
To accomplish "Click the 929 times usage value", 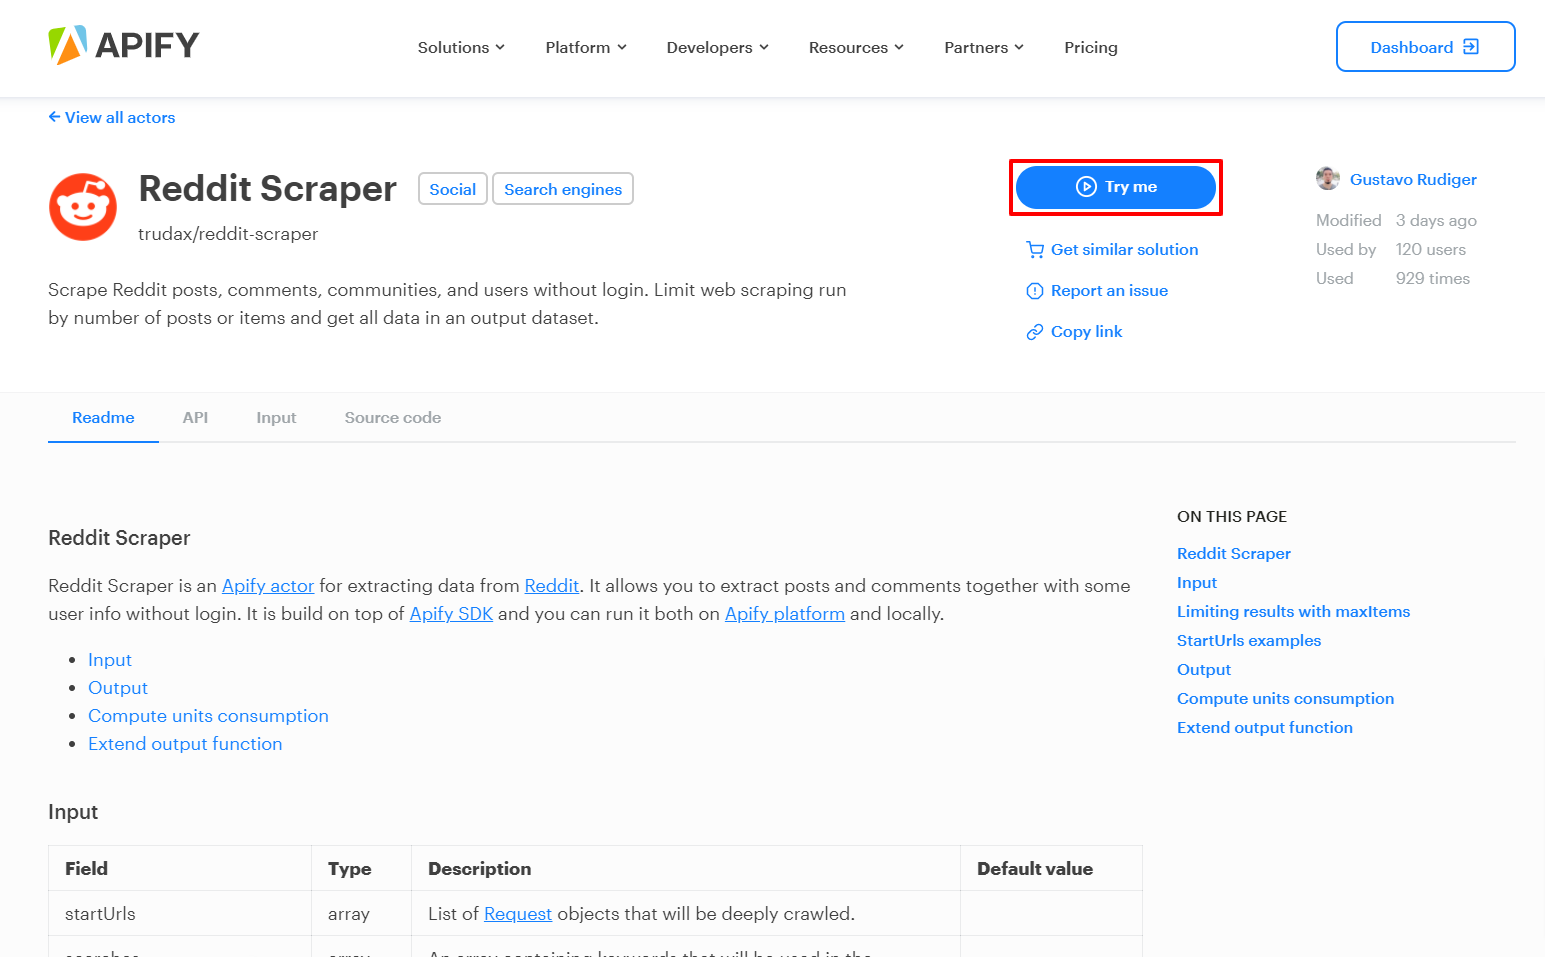I will (1433, 279).
